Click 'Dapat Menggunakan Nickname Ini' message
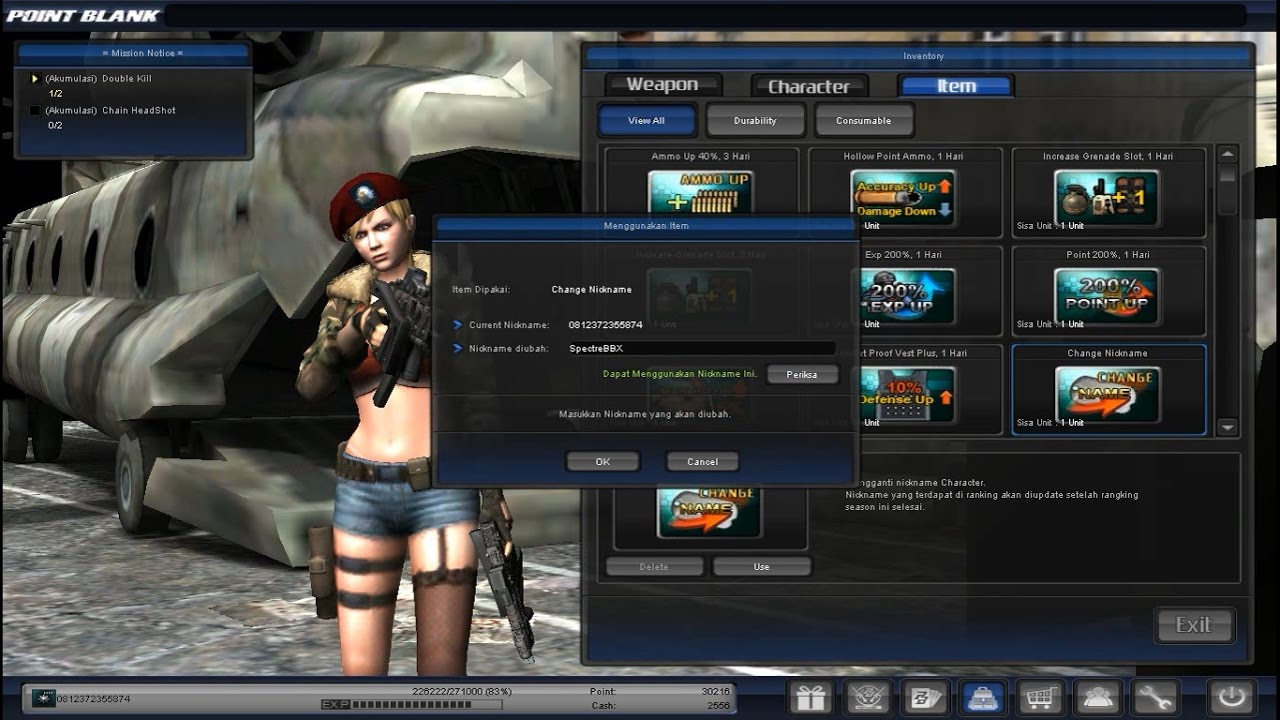This screenshot has width=1280, height=720. click(x=680, y=374)
